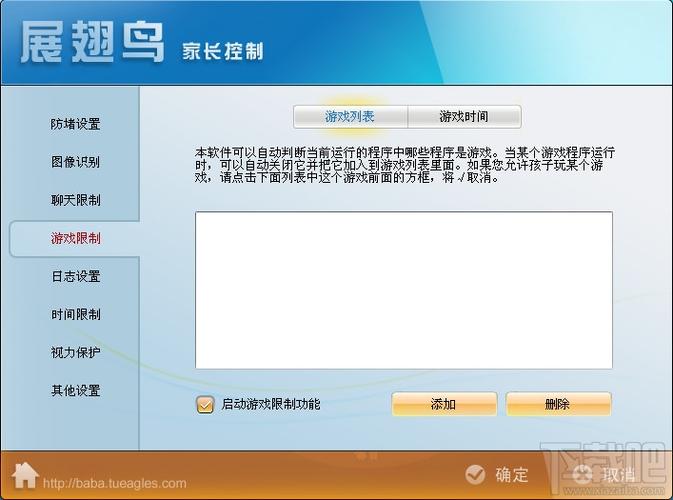Screen dimensions: 673x500
Task: Click the home icon in bottom bar
Action: (x=25, y=475)
